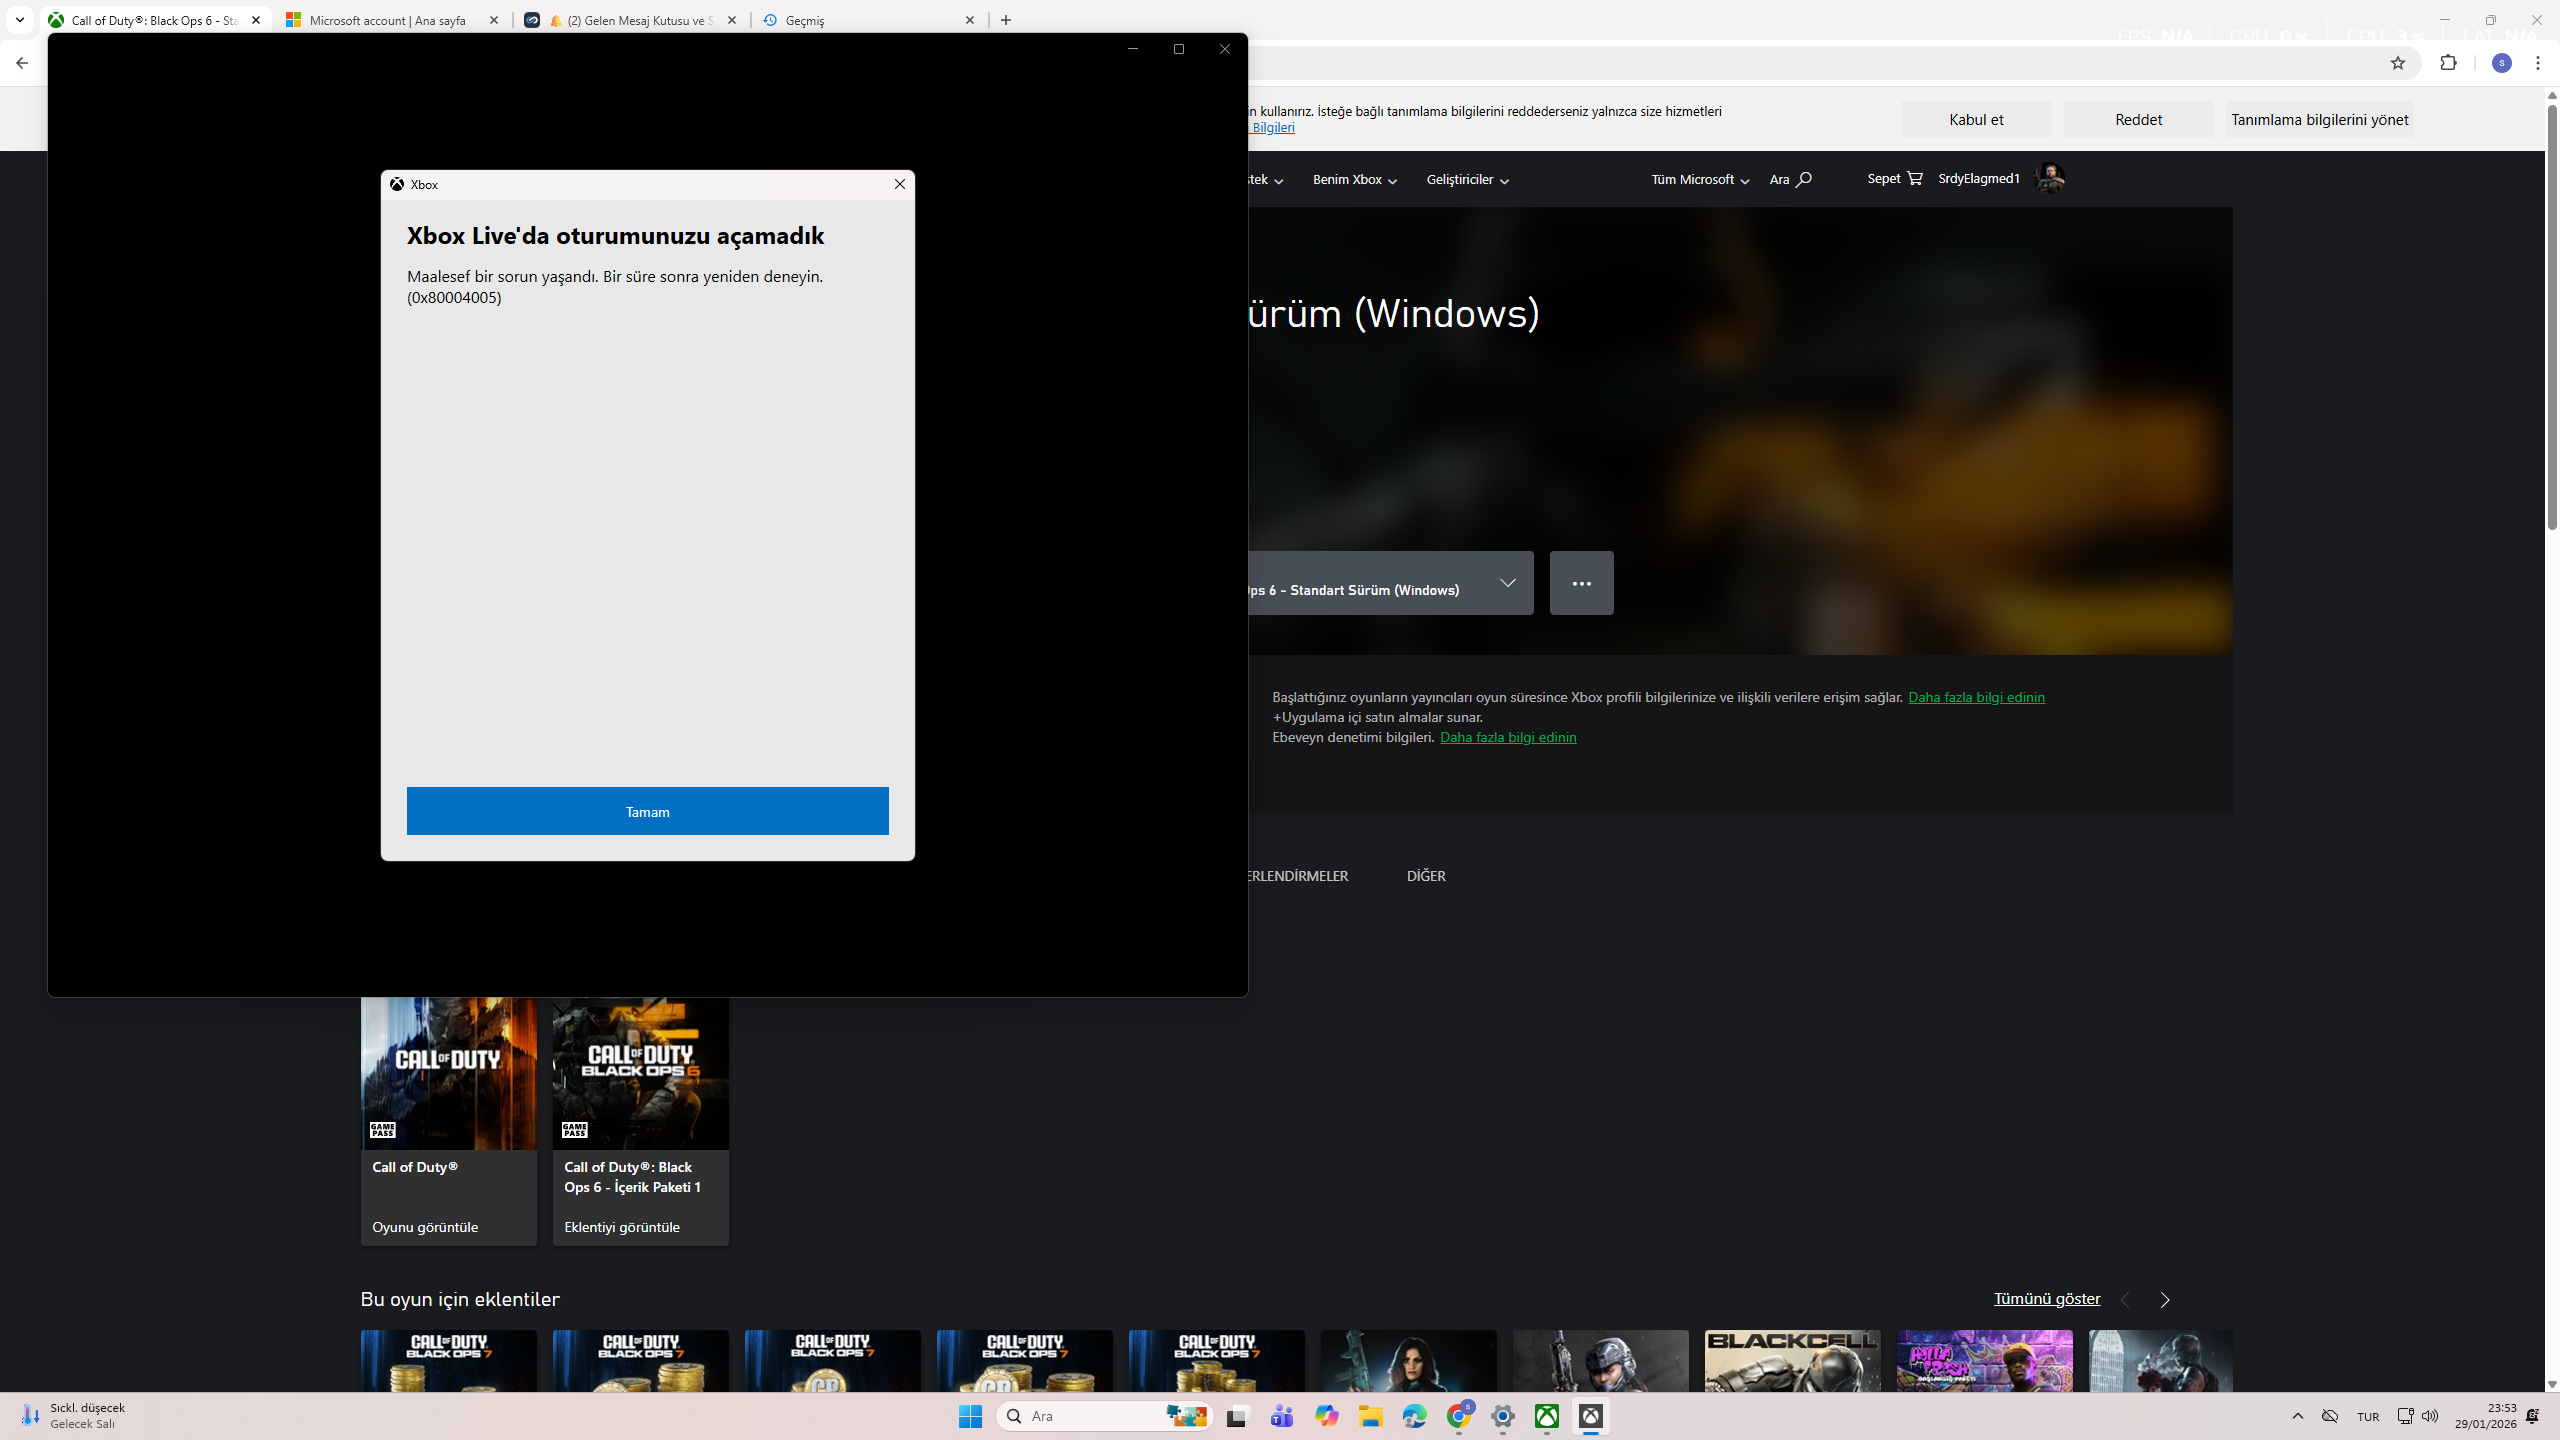
Task: Close the Microsoft account tab
Action: click(x=494, y=20)
